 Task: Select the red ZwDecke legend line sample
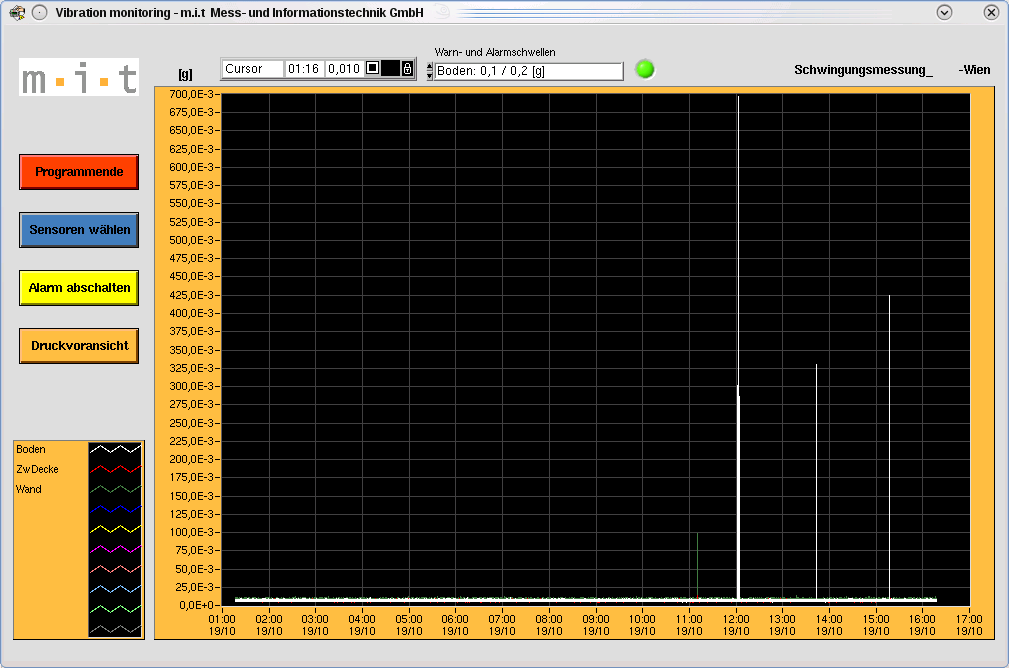[x=115, y=469]
